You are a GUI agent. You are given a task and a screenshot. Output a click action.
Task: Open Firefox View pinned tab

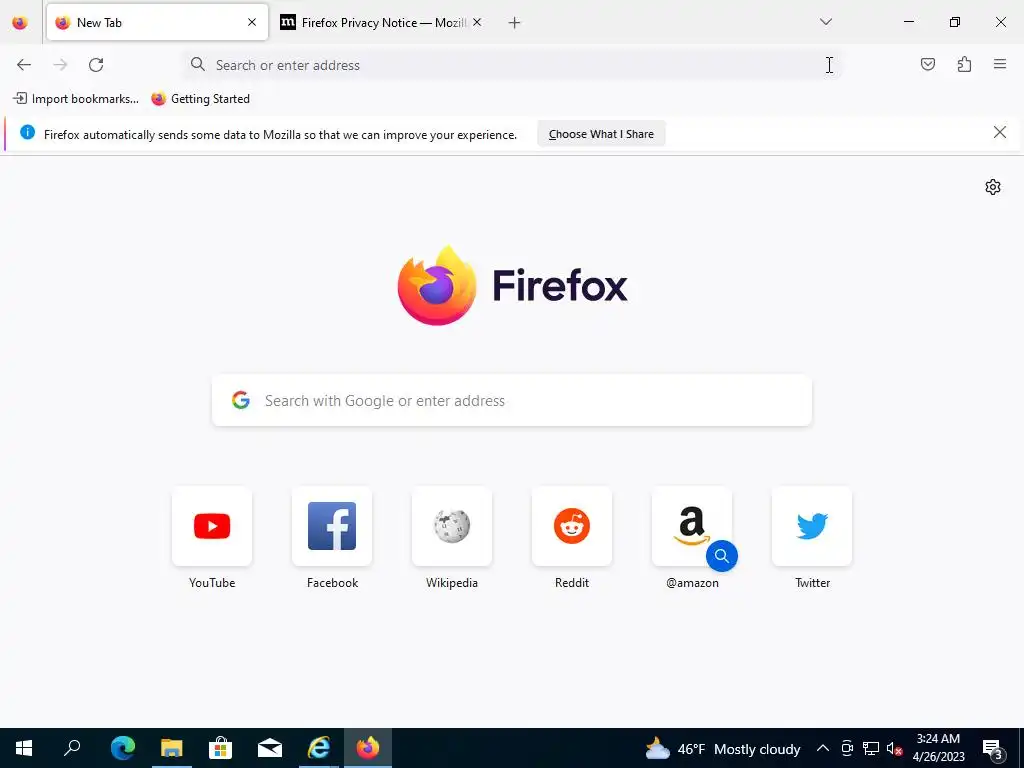20,23
